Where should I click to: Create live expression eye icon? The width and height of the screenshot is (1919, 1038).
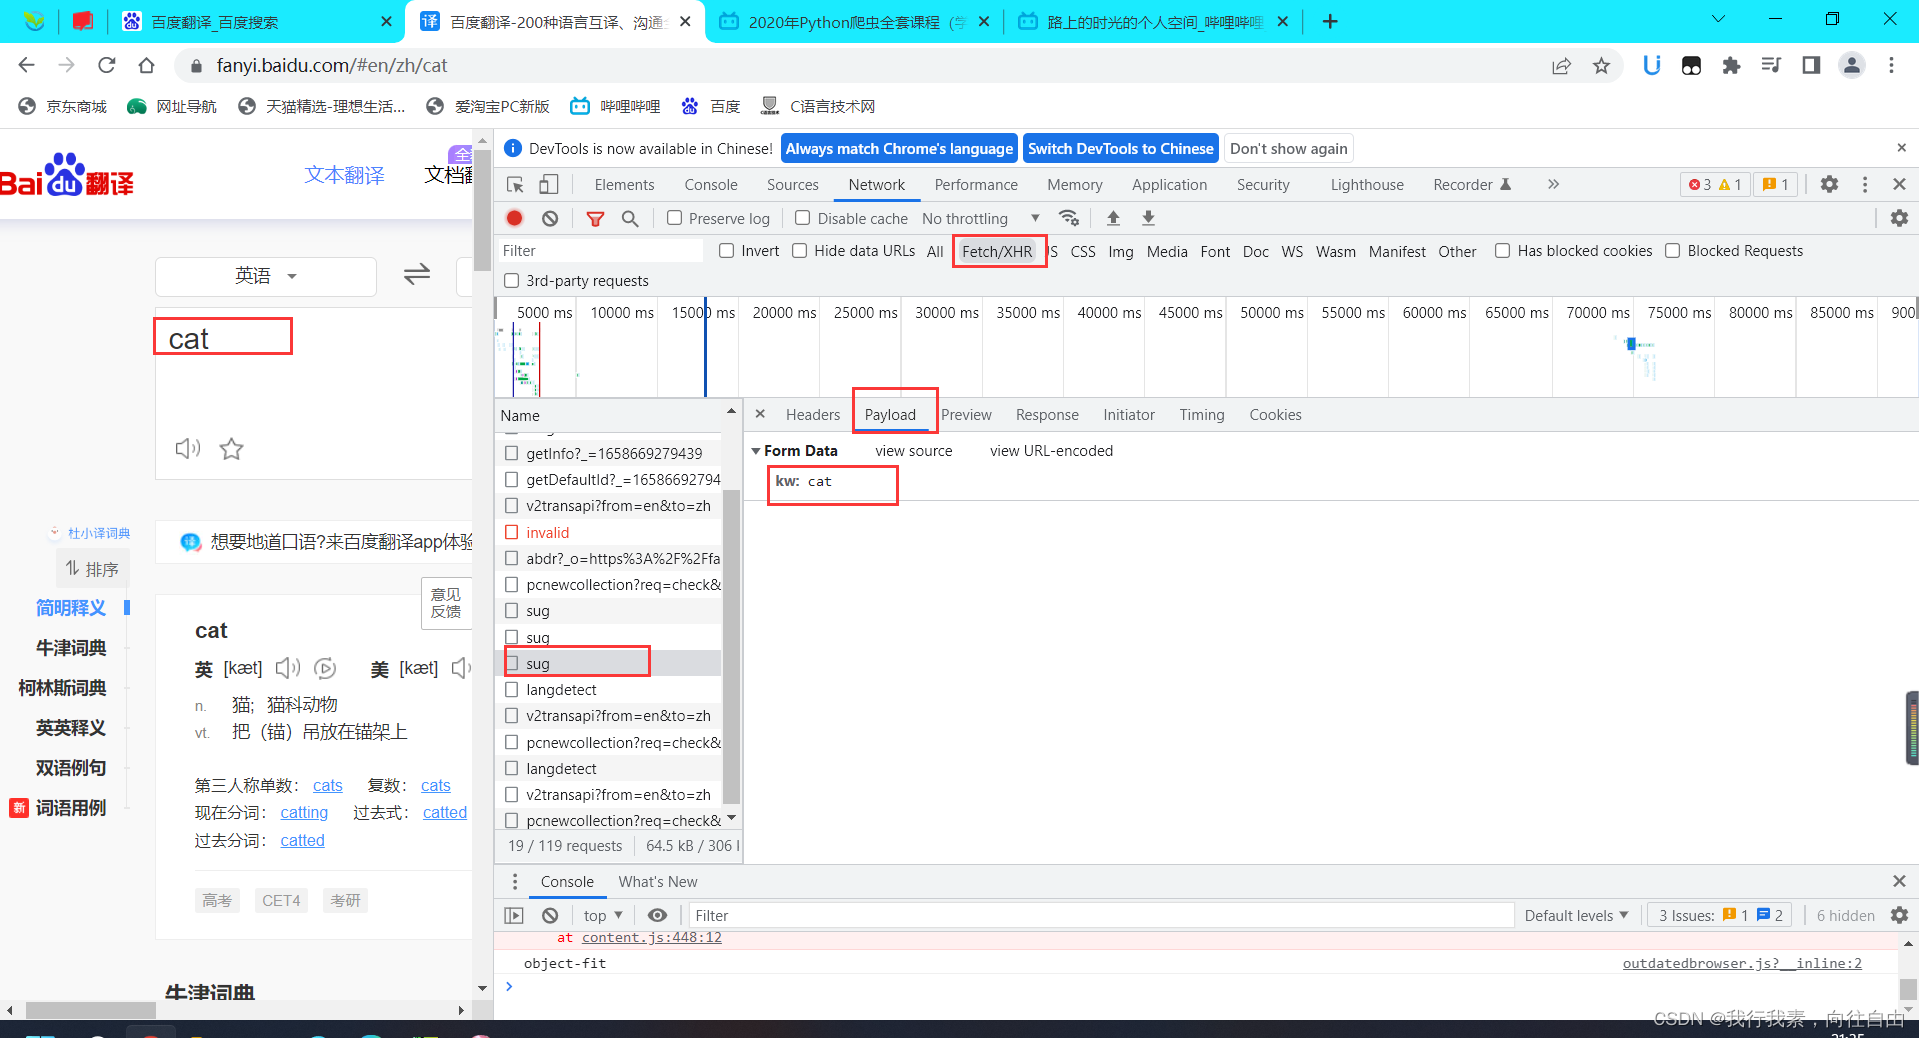[657, 915]
